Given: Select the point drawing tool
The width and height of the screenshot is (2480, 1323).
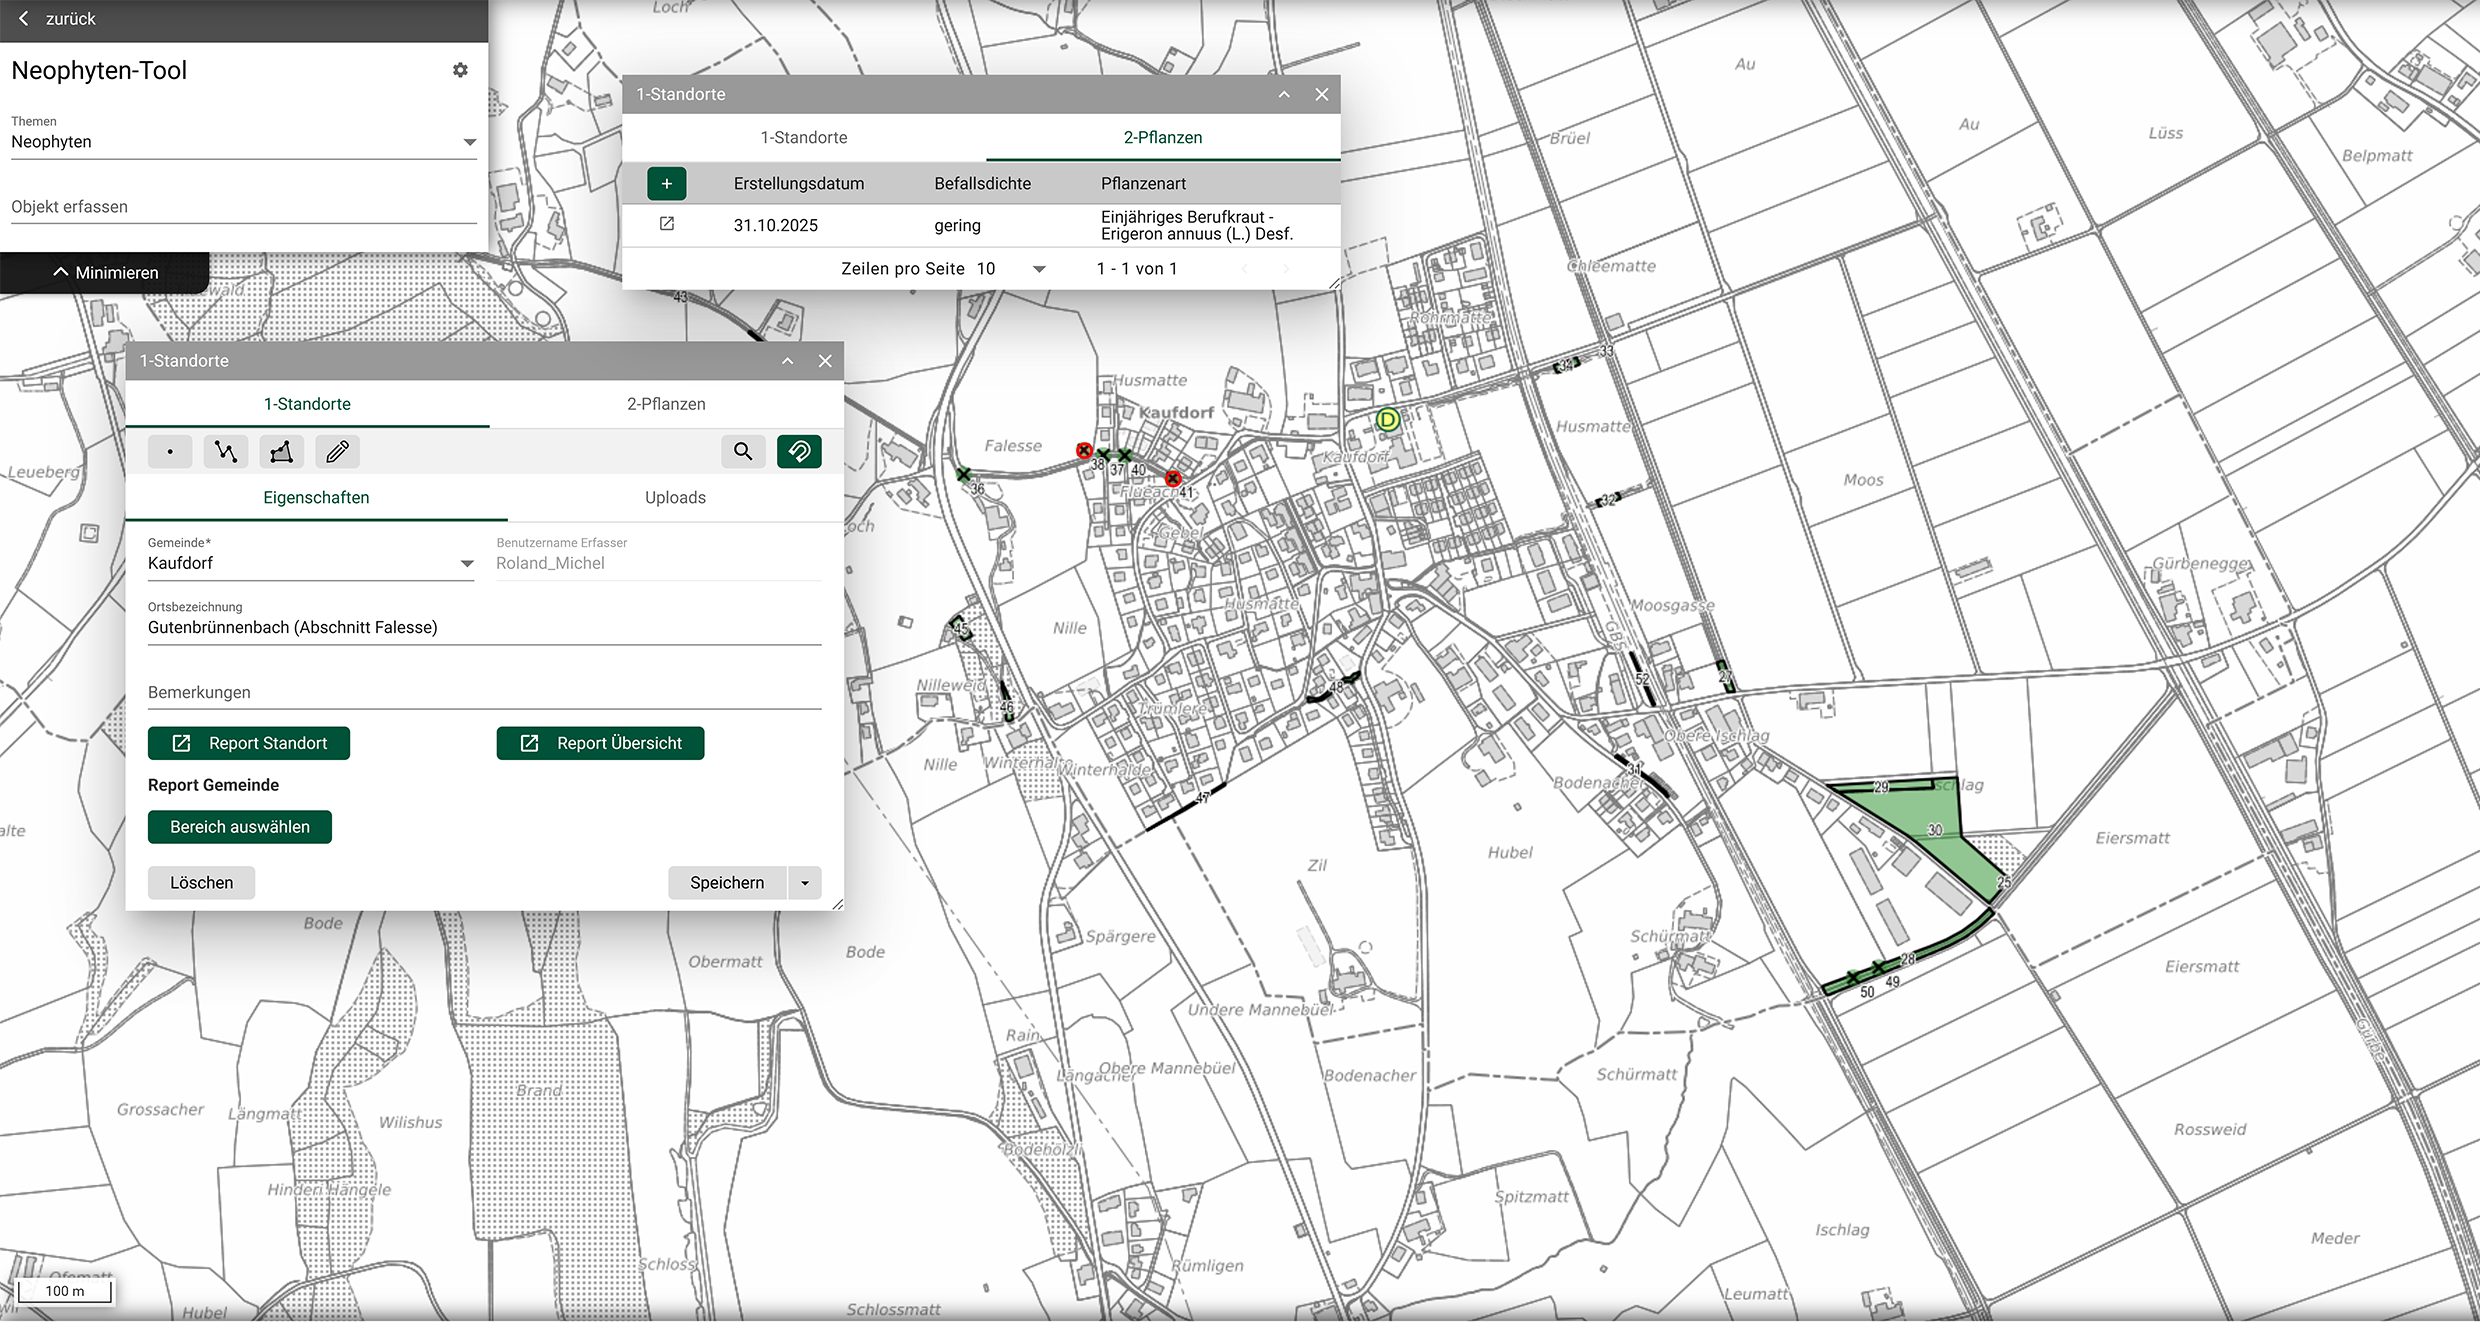Looking at the screenshot, I should click(x=170, y=452).
